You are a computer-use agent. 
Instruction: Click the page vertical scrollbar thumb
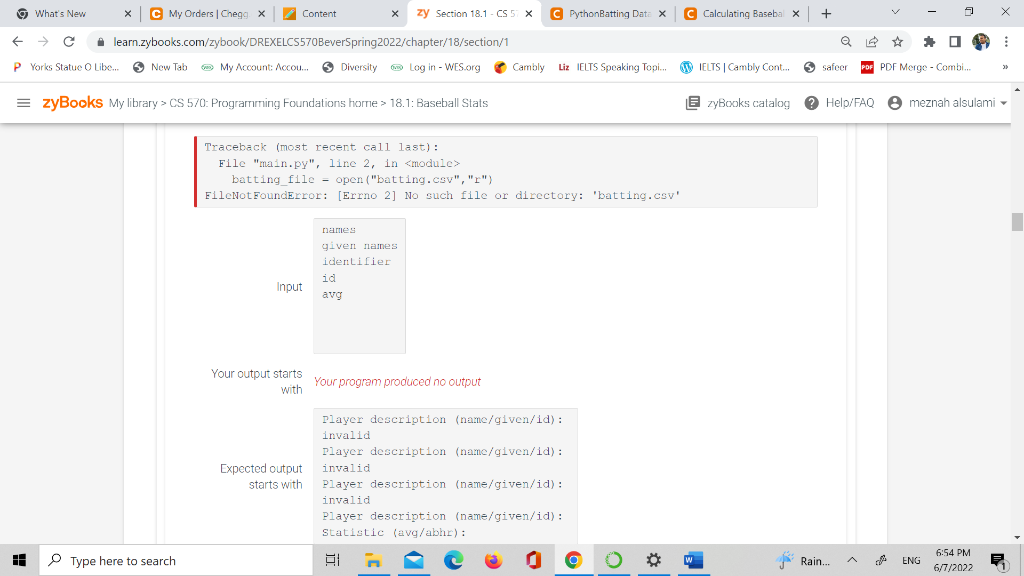pos(1017,222)
